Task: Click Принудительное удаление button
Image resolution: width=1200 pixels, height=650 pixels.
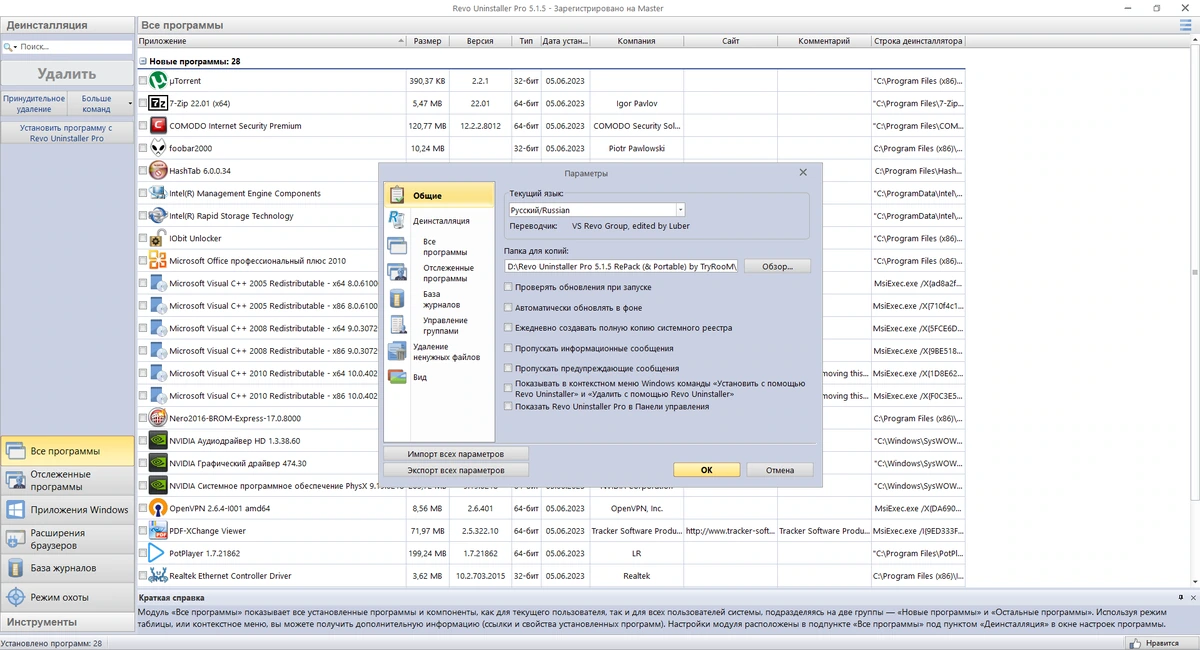Action: pos(34,103)
